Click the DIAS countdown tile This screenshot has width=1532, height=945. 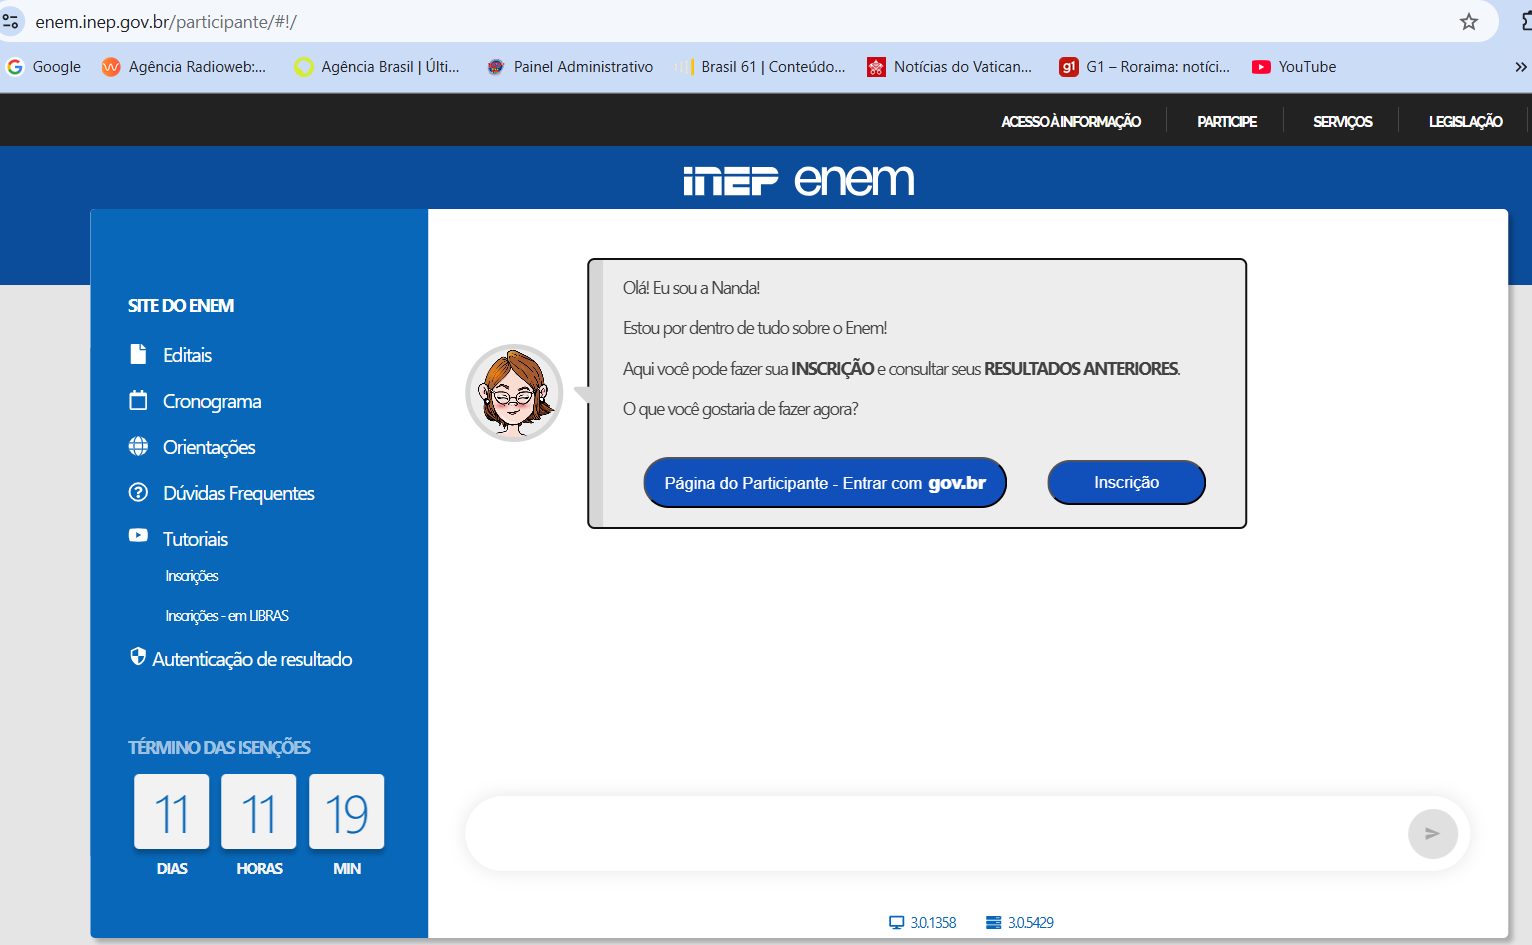[x=172, y=812]
